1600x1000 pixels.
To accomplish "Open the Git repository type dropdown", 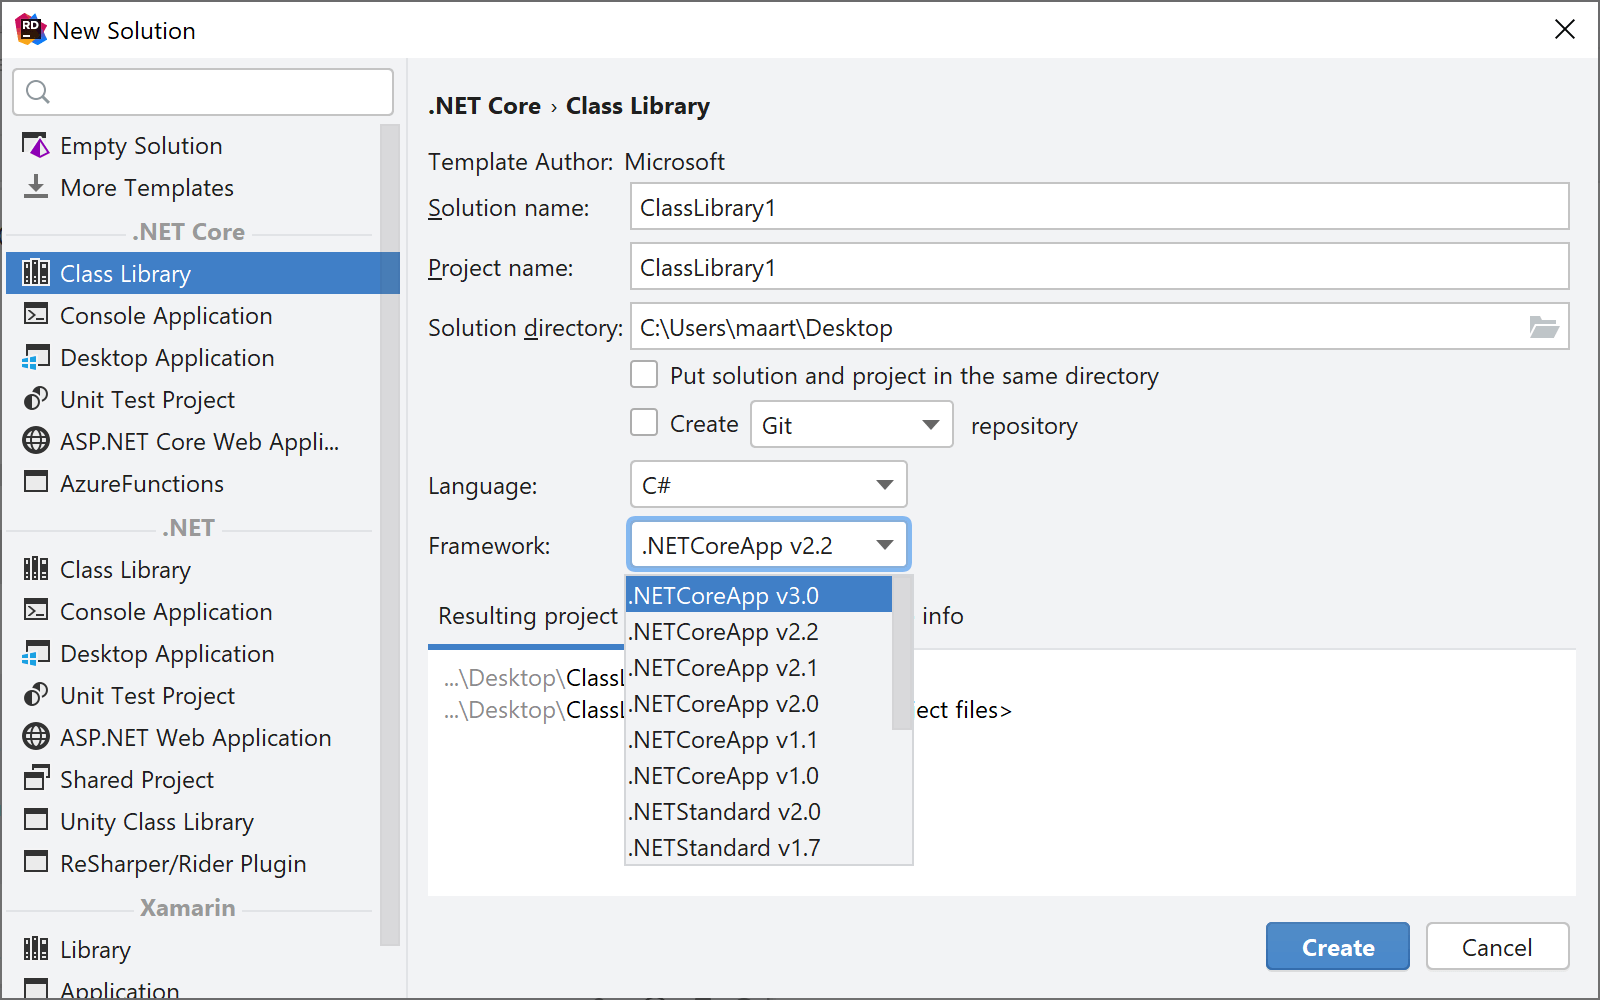I will (851, 425).
